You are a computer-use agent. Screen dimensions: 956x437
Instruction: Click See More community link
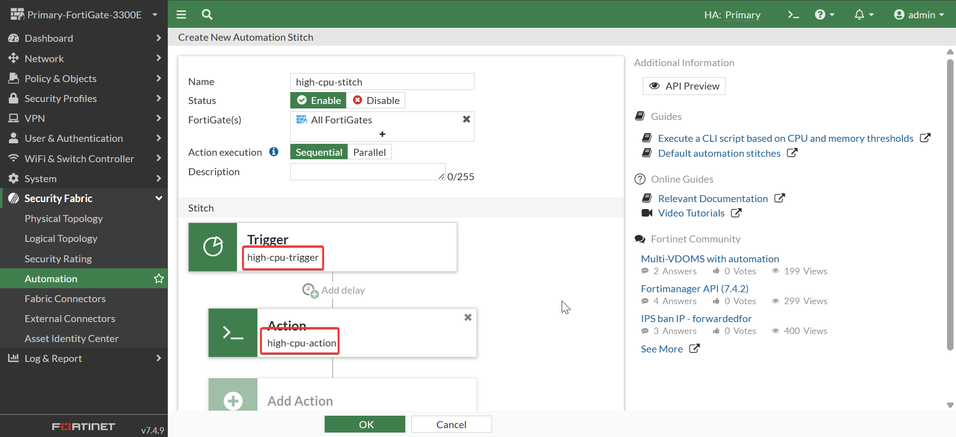tap(662, 349)
